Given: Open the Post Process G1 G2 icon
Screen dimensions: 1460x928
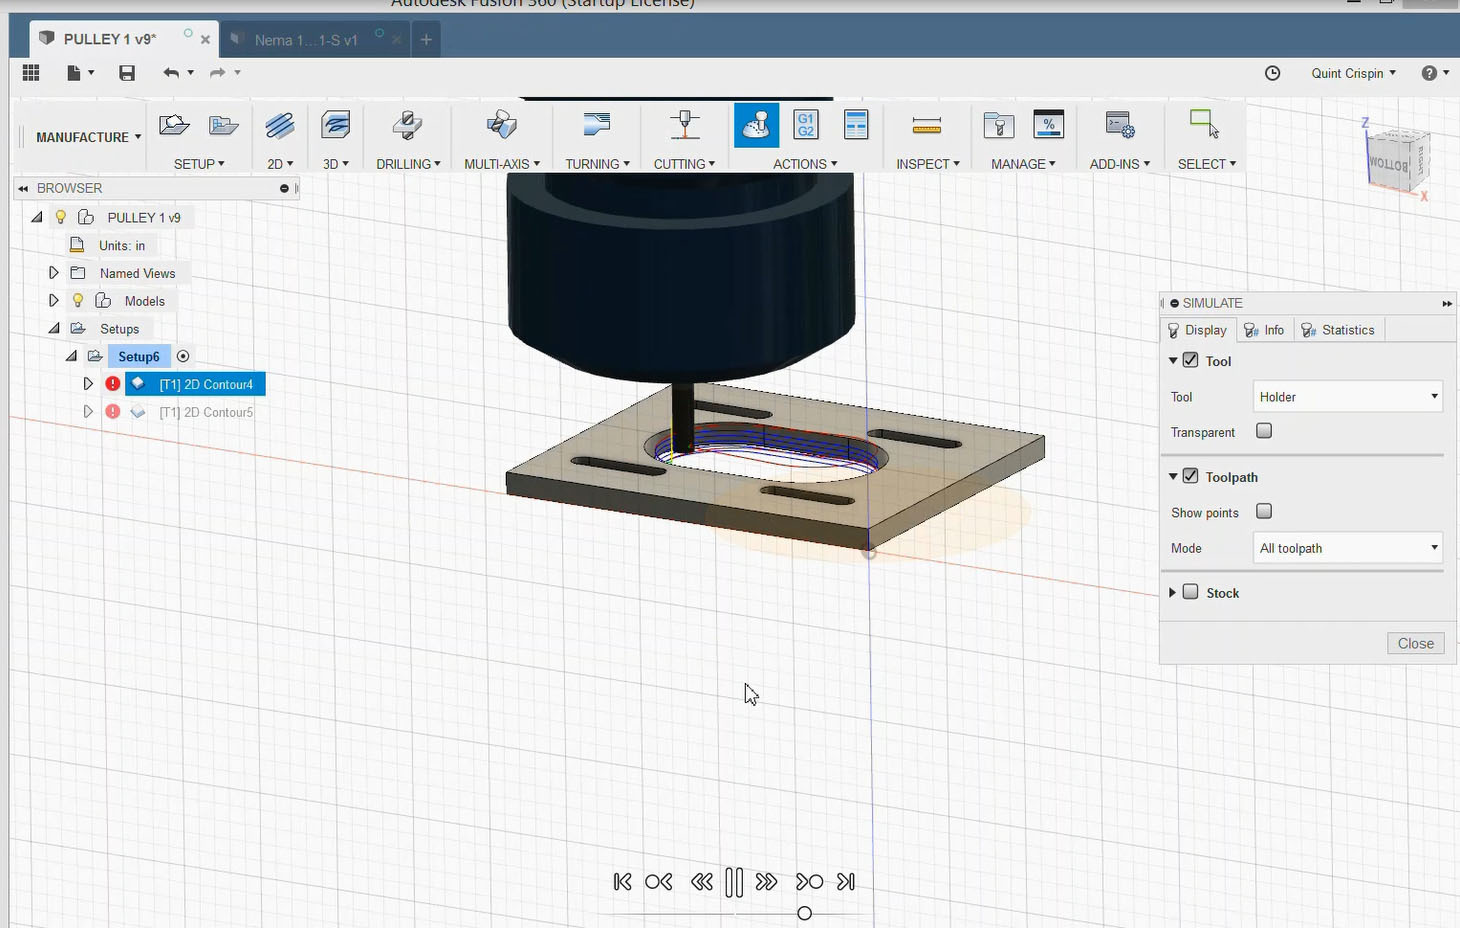Looking at the screenshot, I should click(806, 126).
